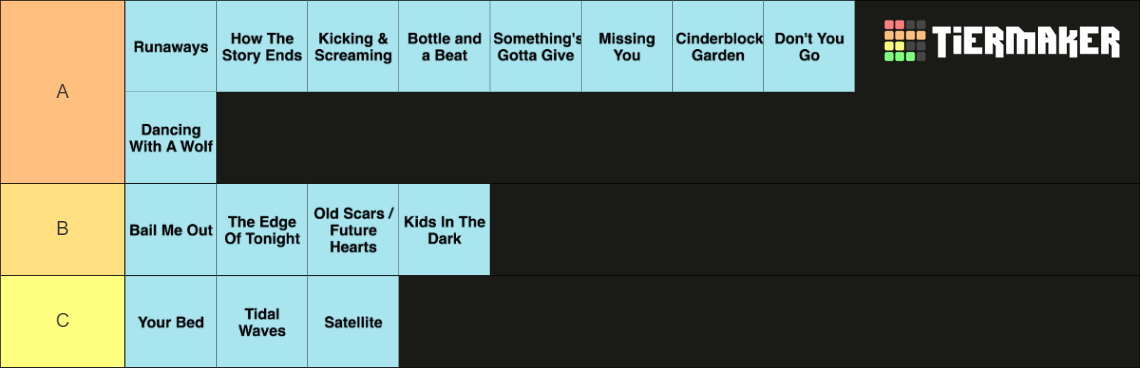This screenshot has height=368, width=1140.
Task: Select the Dancing With A Wolf tile
Action: [171, 137]
